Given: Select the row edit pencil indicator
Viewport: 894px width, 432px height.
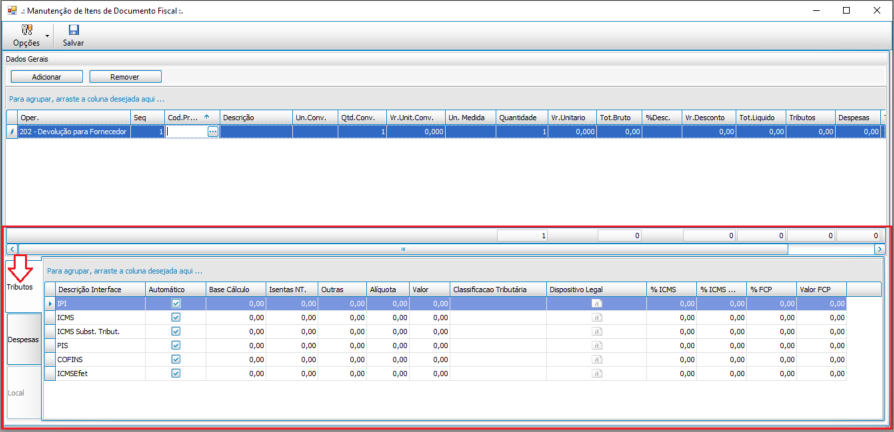Looking at the screenshot, I should pyautogui.click(x=12, y=132).
